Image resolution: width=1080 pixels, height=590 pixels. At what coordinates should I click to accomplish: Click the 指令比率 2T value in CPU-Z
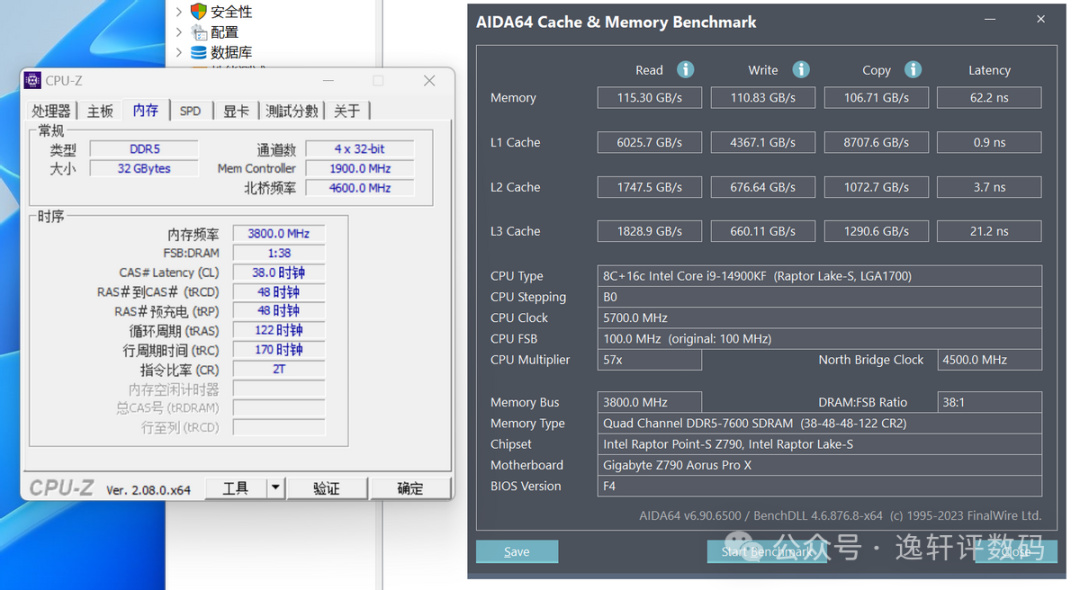(x=279, y=369)
